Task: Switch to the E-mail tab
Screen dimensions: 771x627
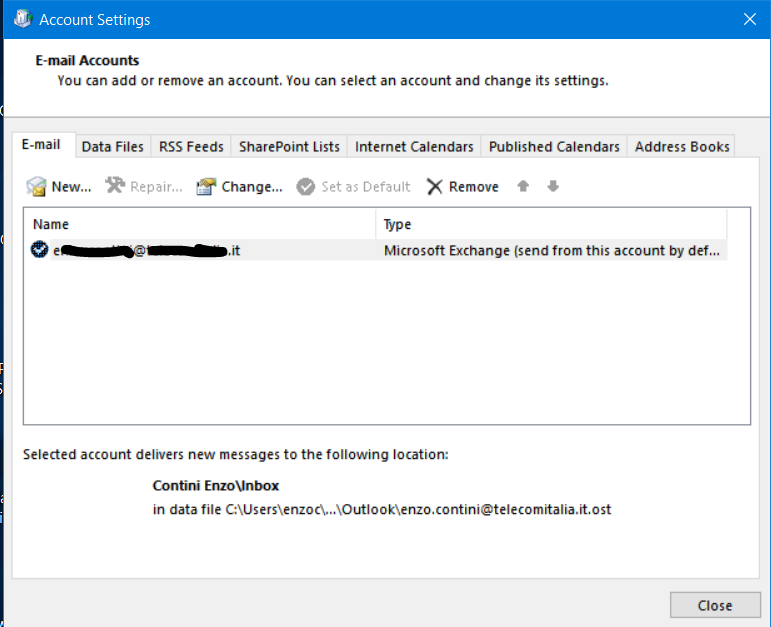Action: coord(41,145)
